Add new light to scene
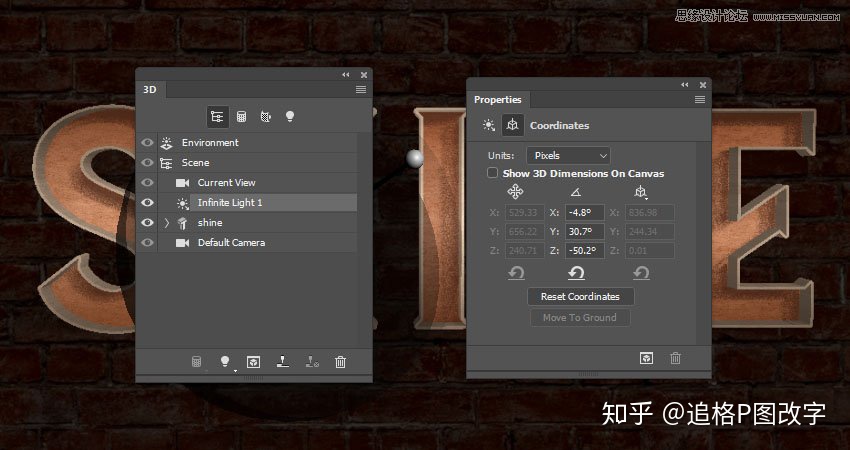 [x=225, y=362]
